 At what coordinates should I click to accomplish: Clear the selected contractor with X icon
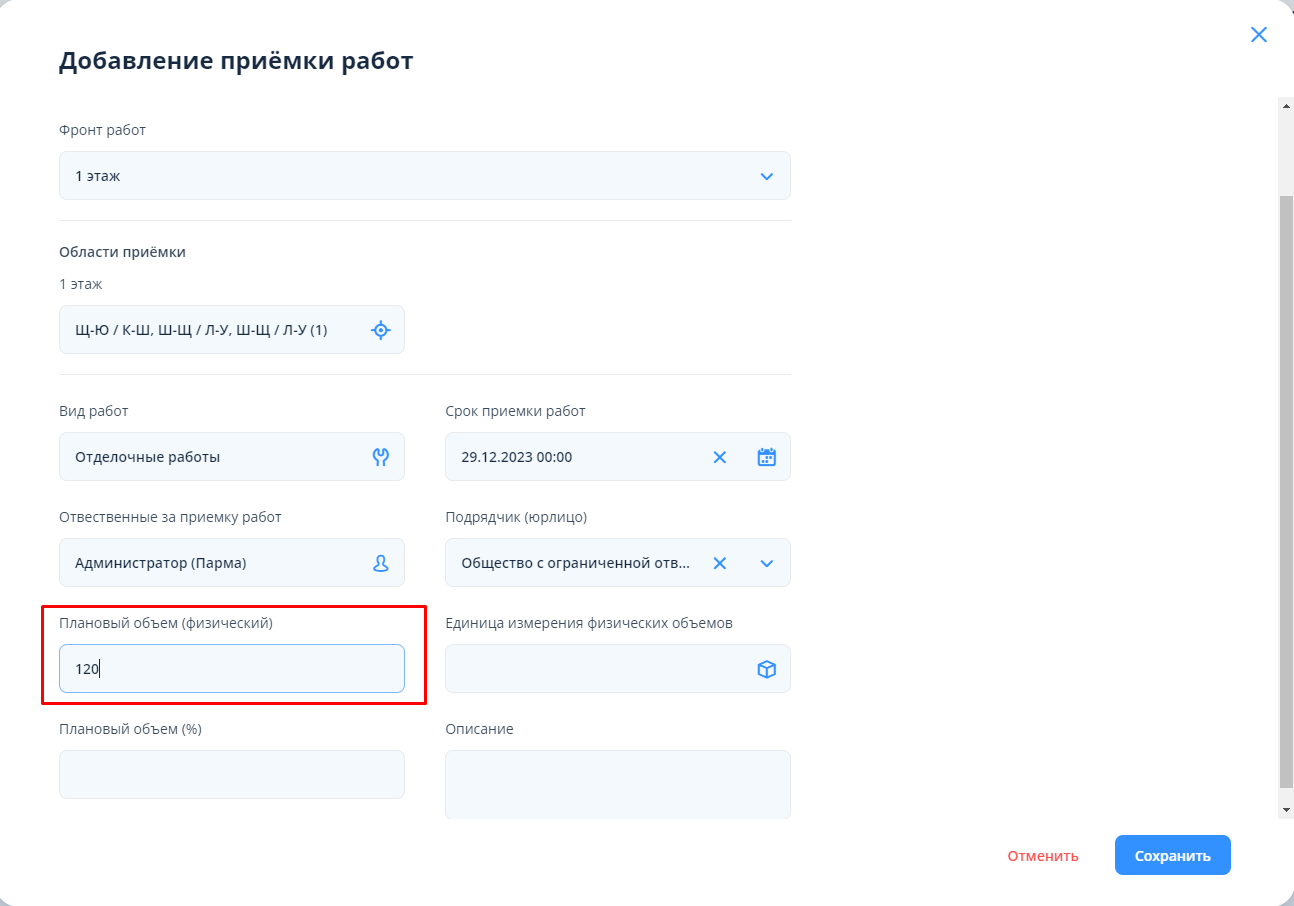coord(719,563)
